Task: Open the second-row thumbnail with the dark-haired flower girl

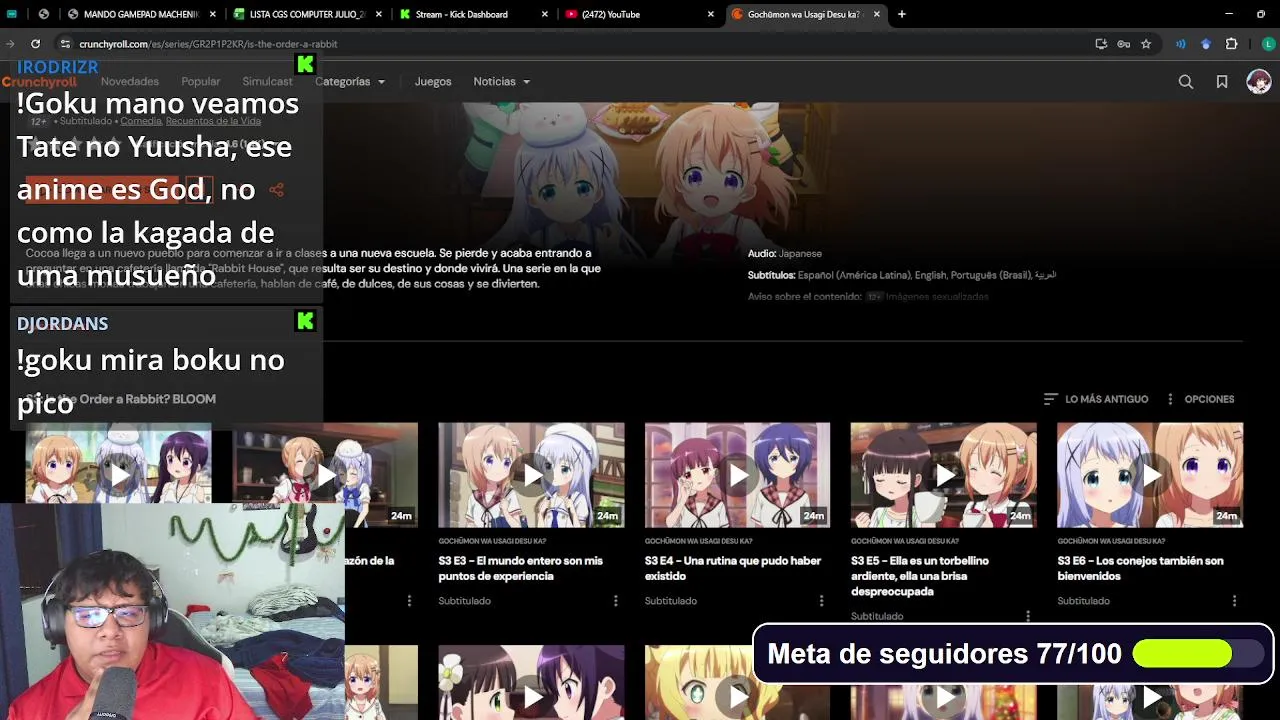Action: pos(531,682)
